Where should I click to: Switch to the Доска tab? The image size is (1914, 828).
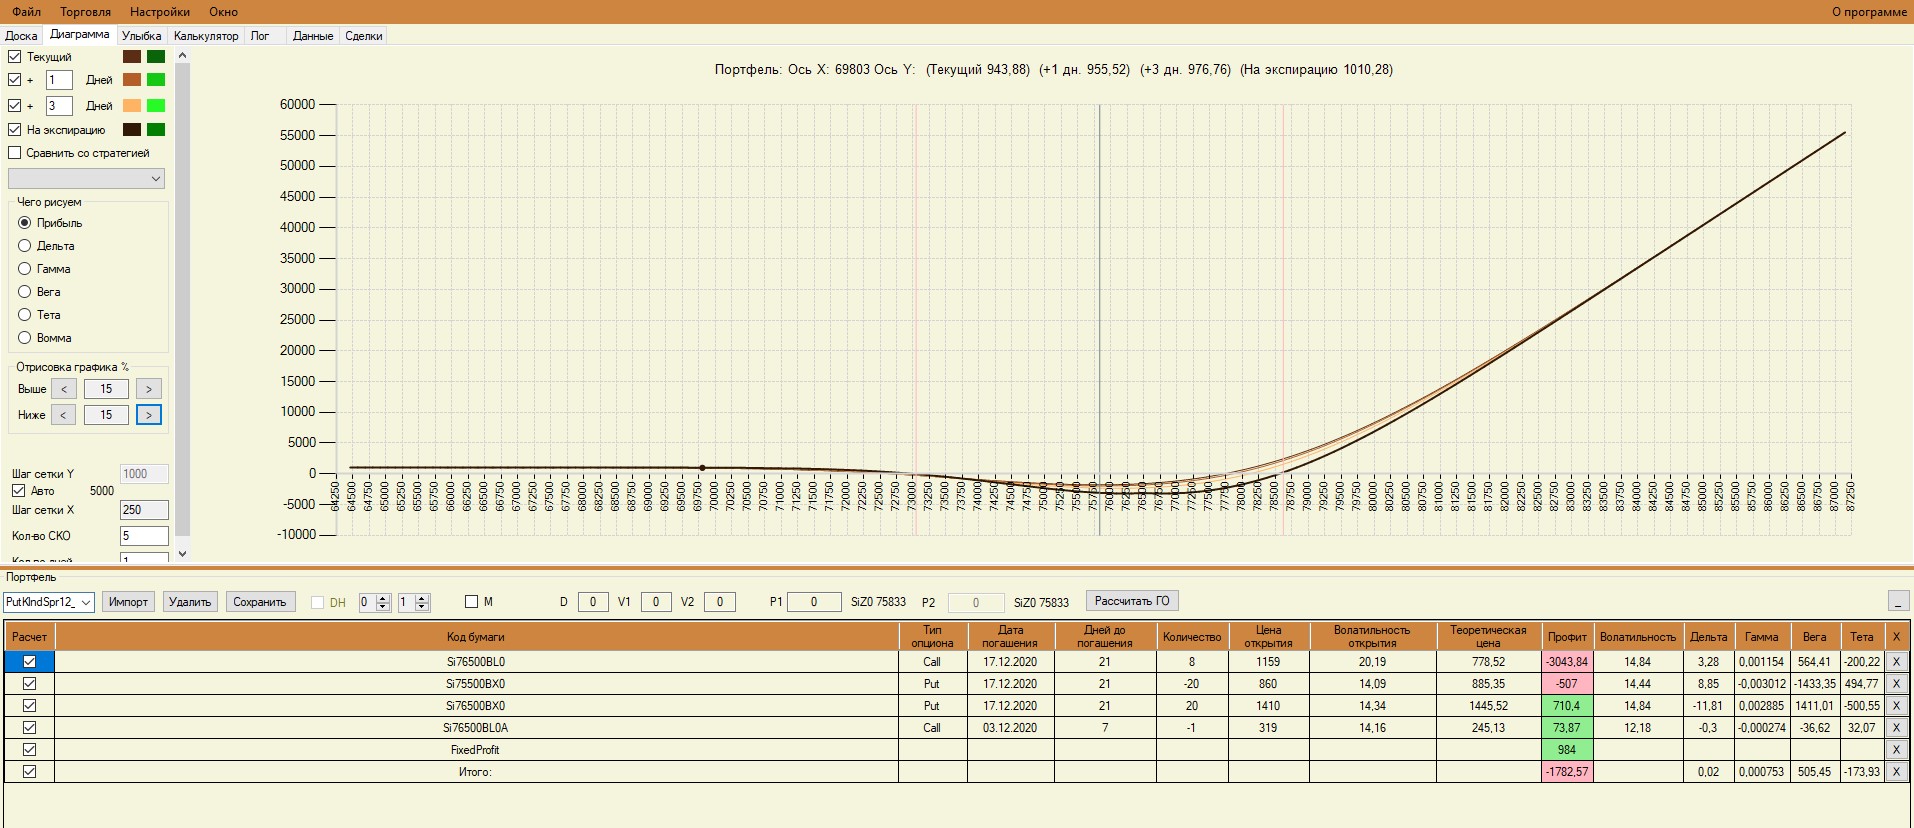tap(21, 36)
